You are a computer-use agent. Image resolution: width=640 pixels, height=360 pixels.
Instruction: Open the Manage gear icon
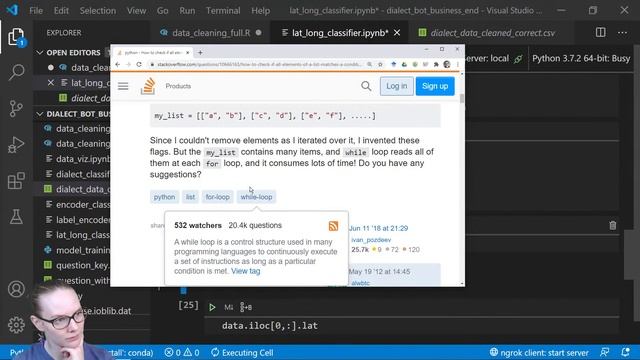click(x=16, y=325)
